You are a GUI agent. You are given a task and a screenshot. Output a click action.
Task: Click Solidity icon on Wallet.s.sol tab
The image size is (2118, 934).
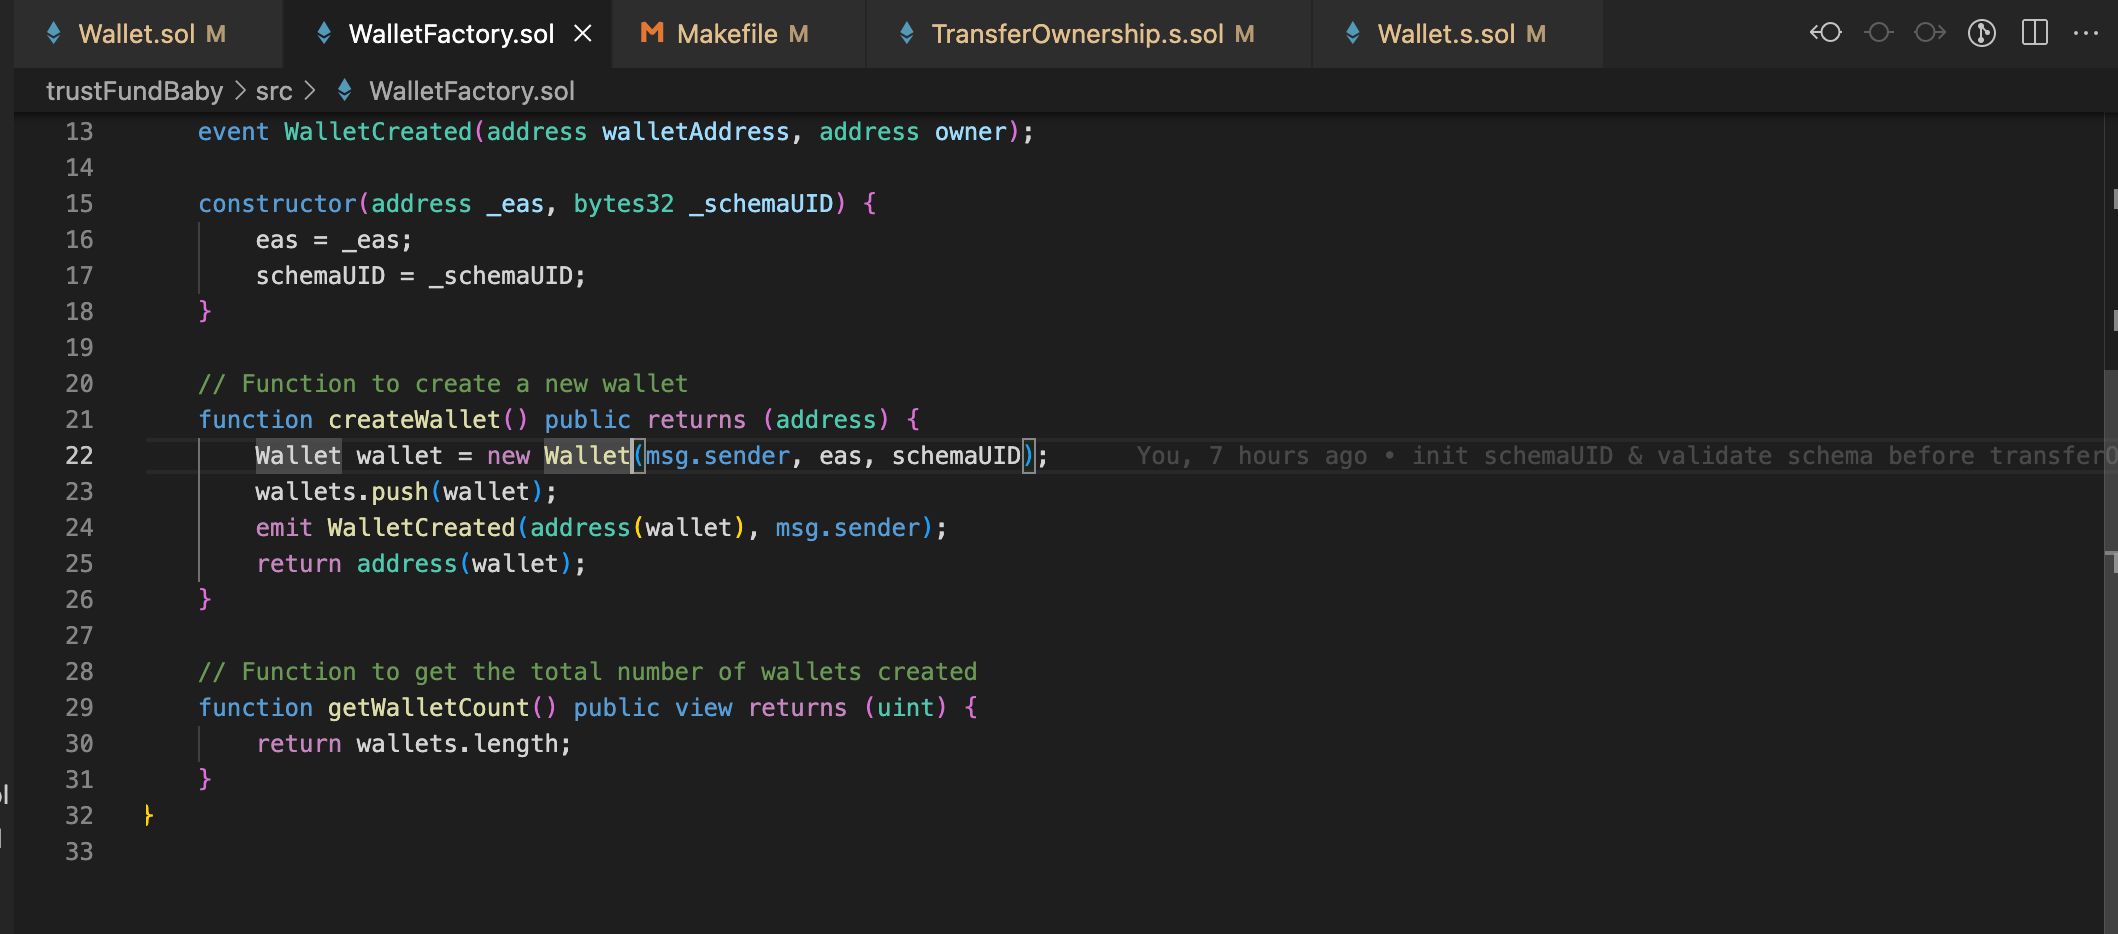point(1353,34)
